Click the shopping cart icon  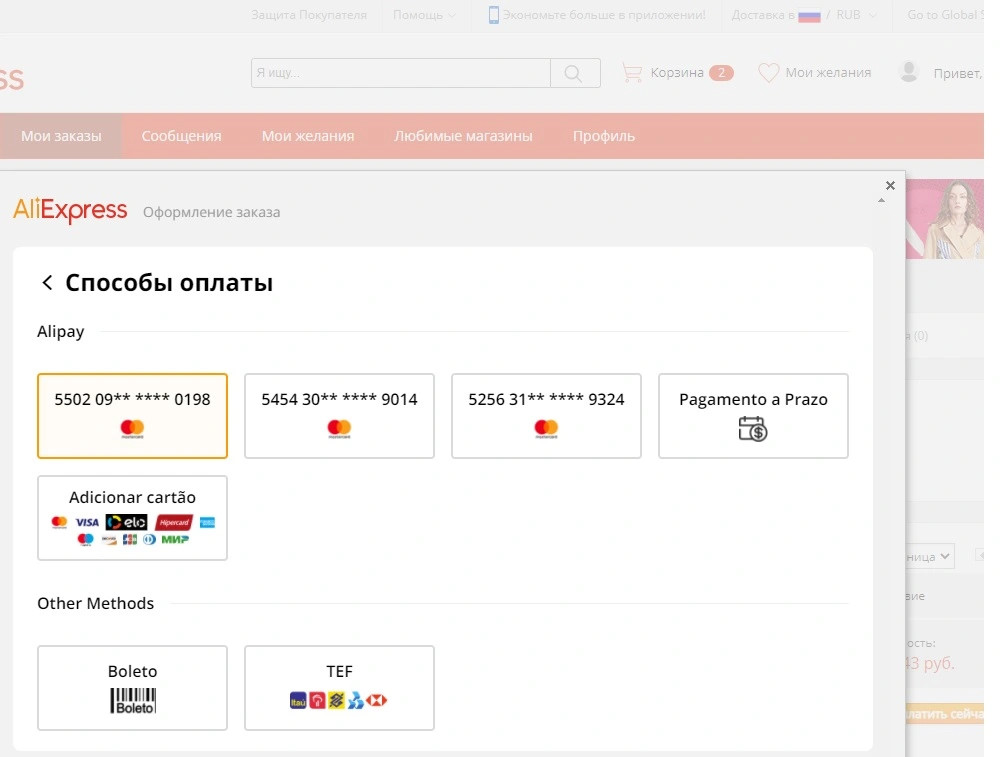(632, 73)
